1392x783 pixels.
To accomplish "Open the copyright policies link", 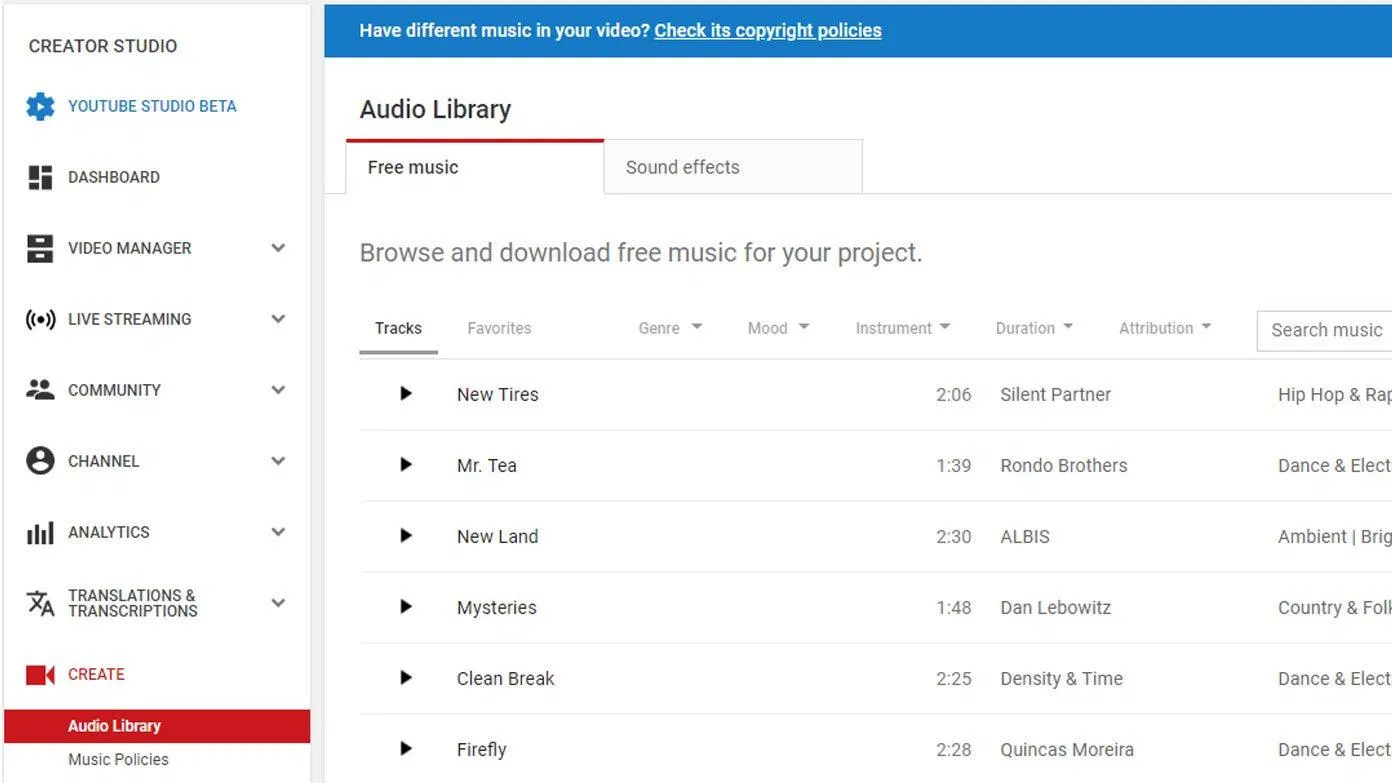I will pos(767,30).
